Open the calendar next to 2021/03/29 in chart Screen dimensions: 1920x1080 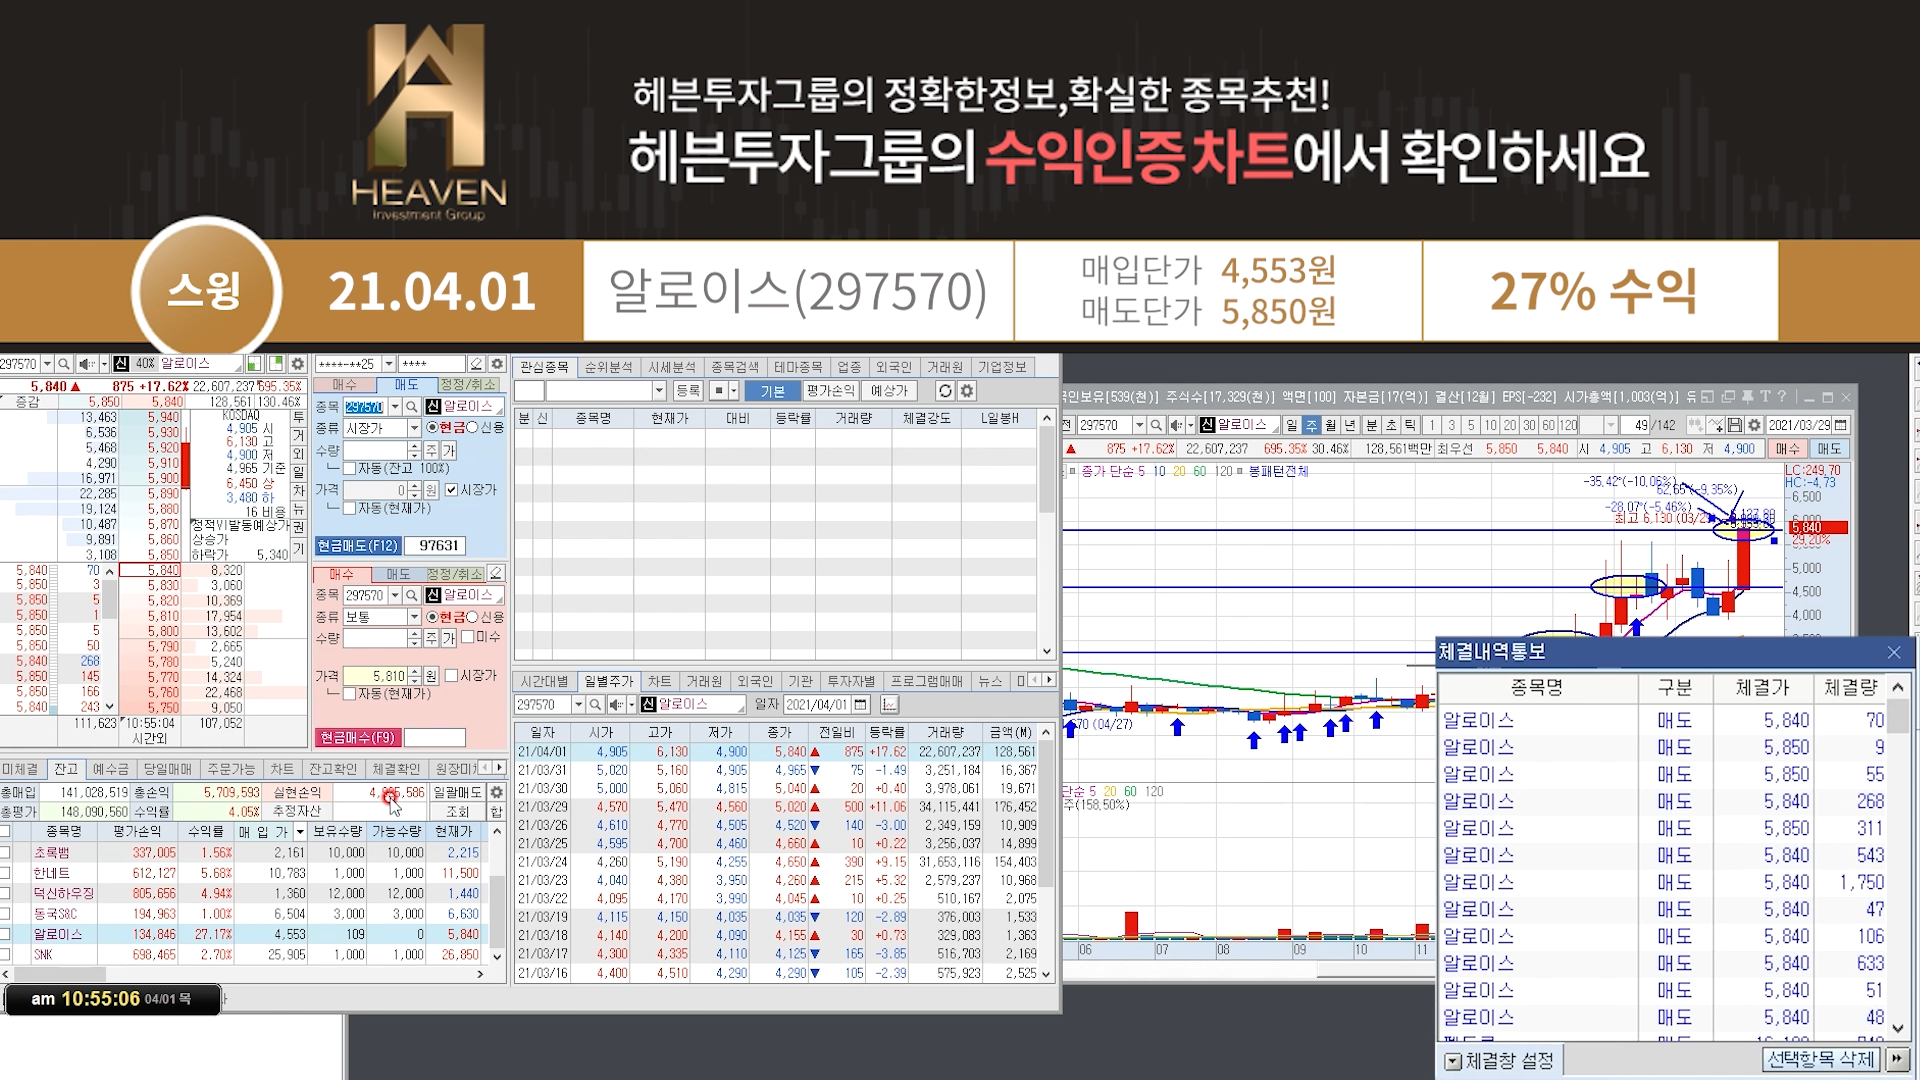[1842, 425]
